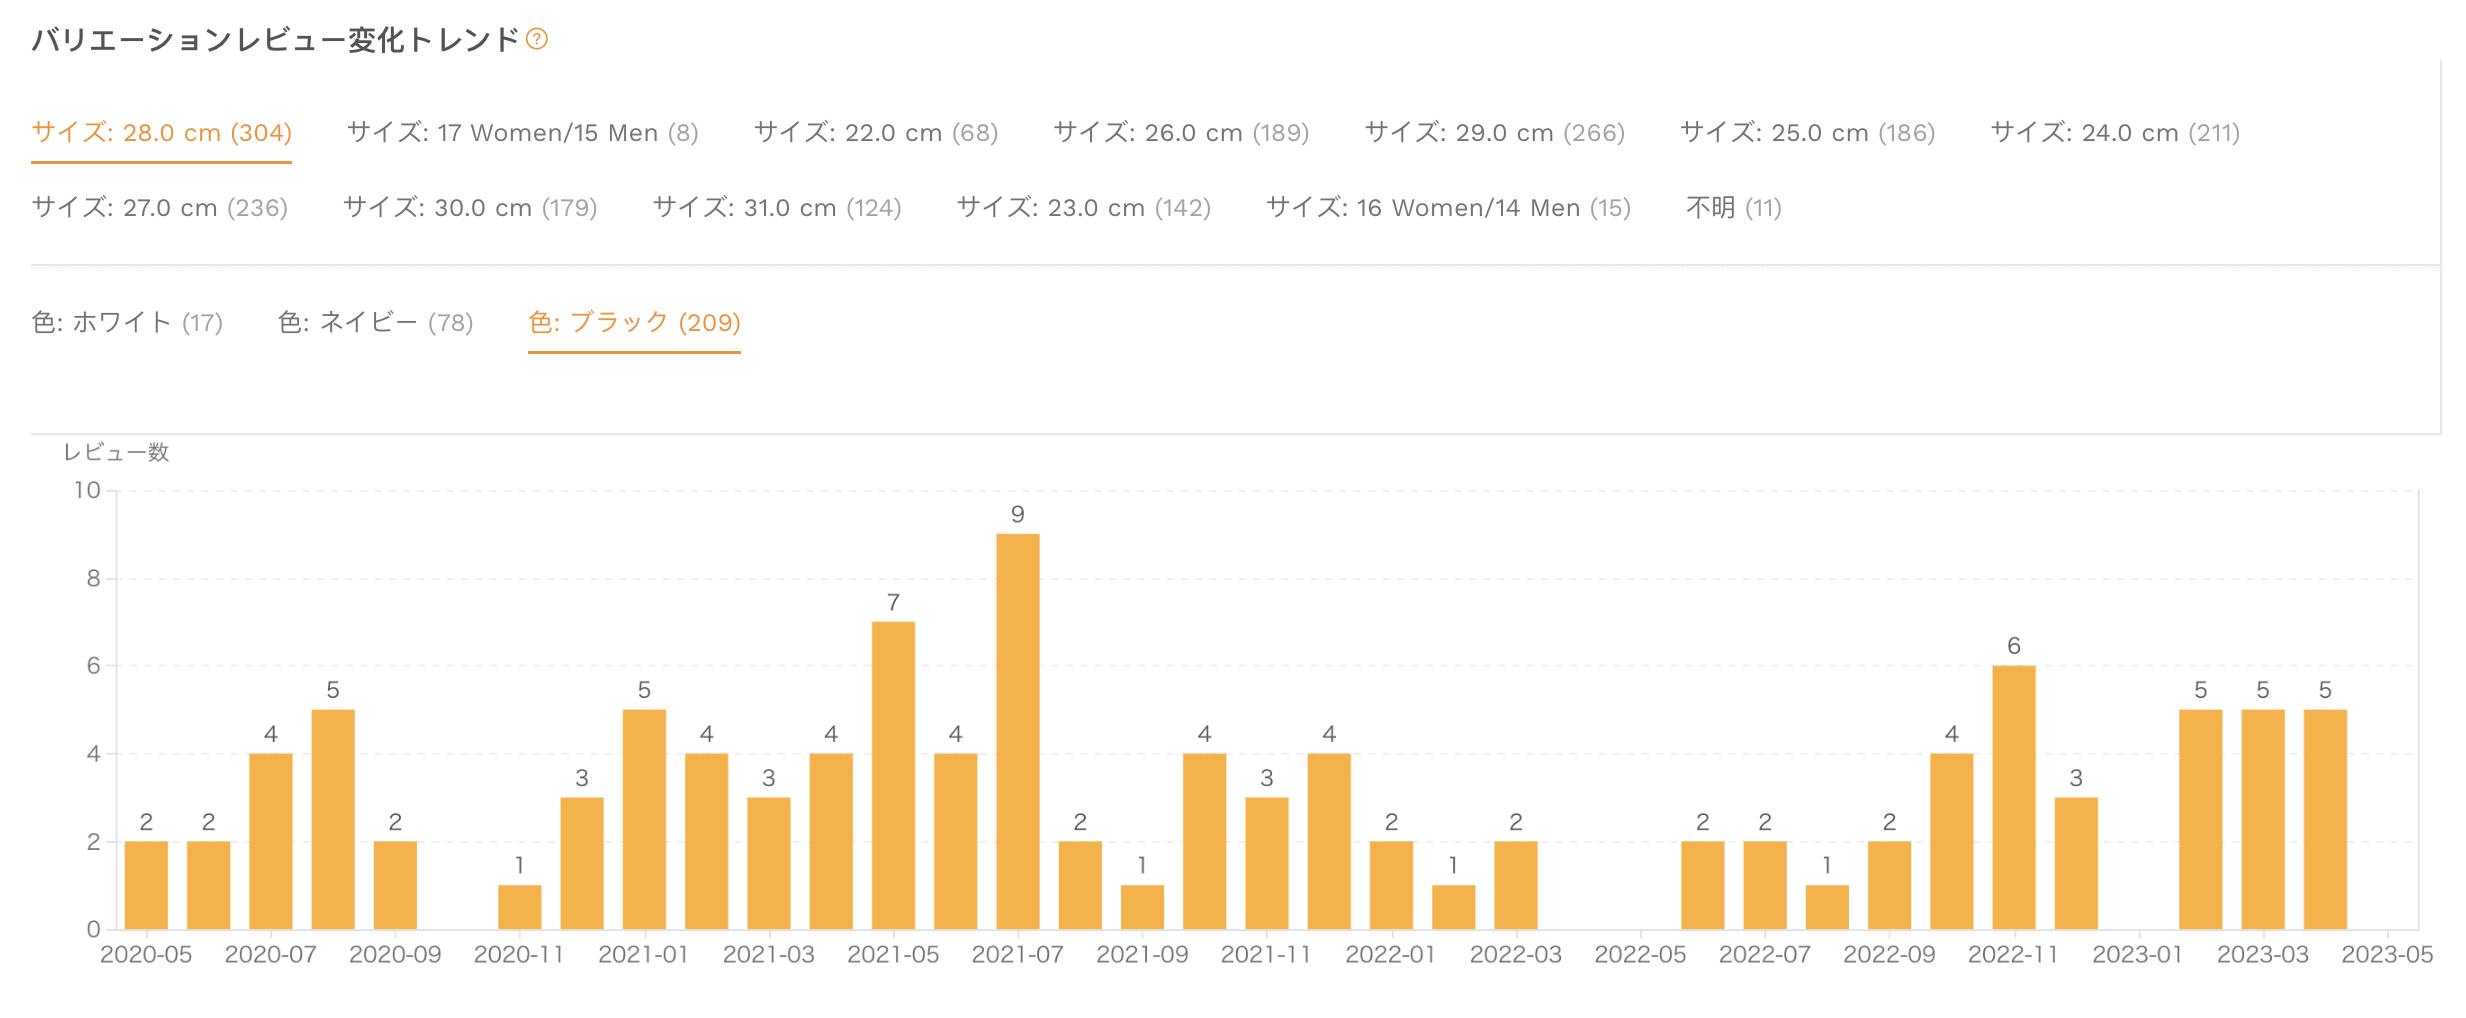2466x1018 pixels.
Task: Click the 2021-05 bar with value 7
Action: [x=893, y=776]
